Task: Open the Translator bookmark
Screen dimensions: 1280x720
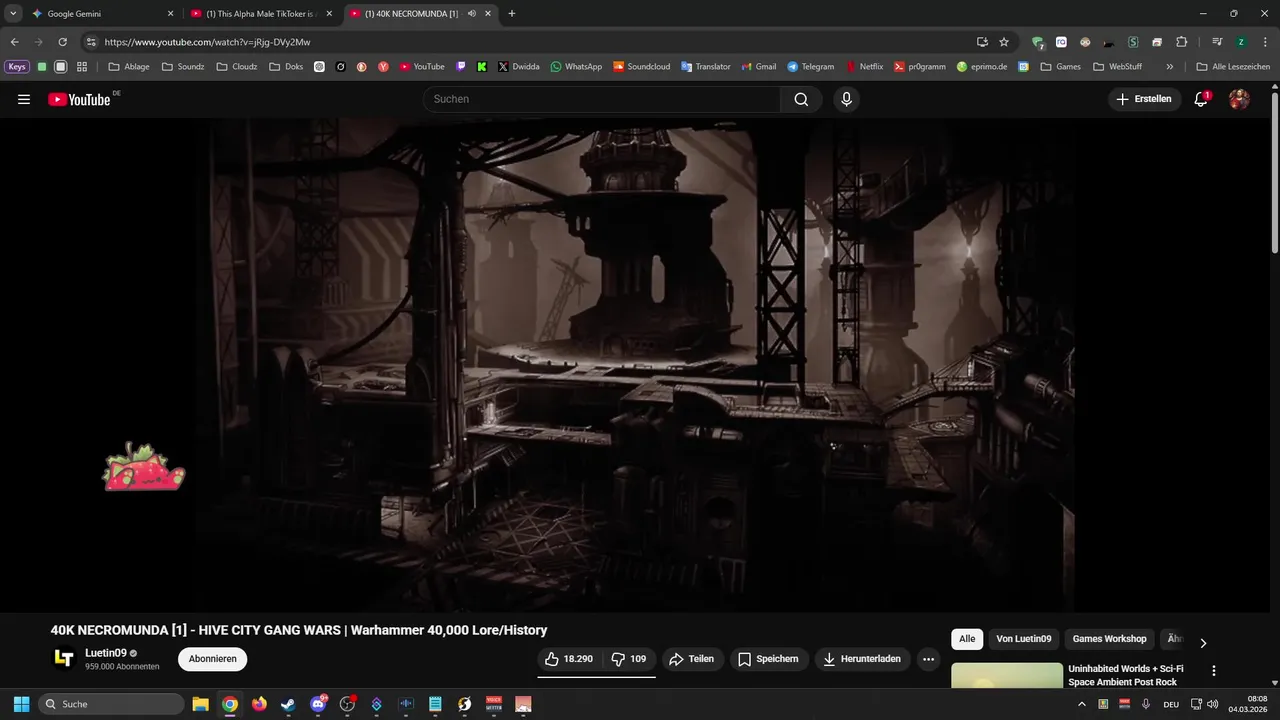Action: pyautogui.click(x=706, y=67)
